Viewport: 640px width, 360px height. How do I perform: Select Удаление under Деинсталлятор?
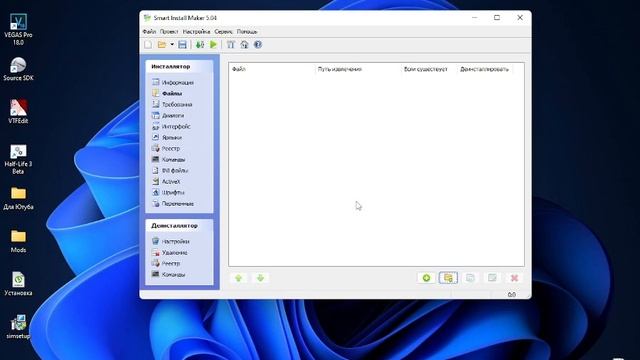[x=169, y=253]
